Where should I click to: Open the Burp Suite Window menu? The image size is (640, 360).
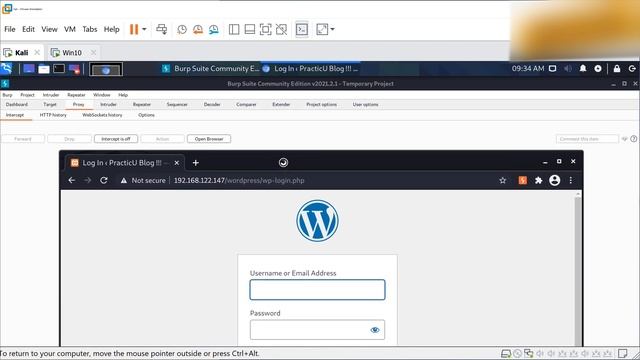(x=102, y=95)
